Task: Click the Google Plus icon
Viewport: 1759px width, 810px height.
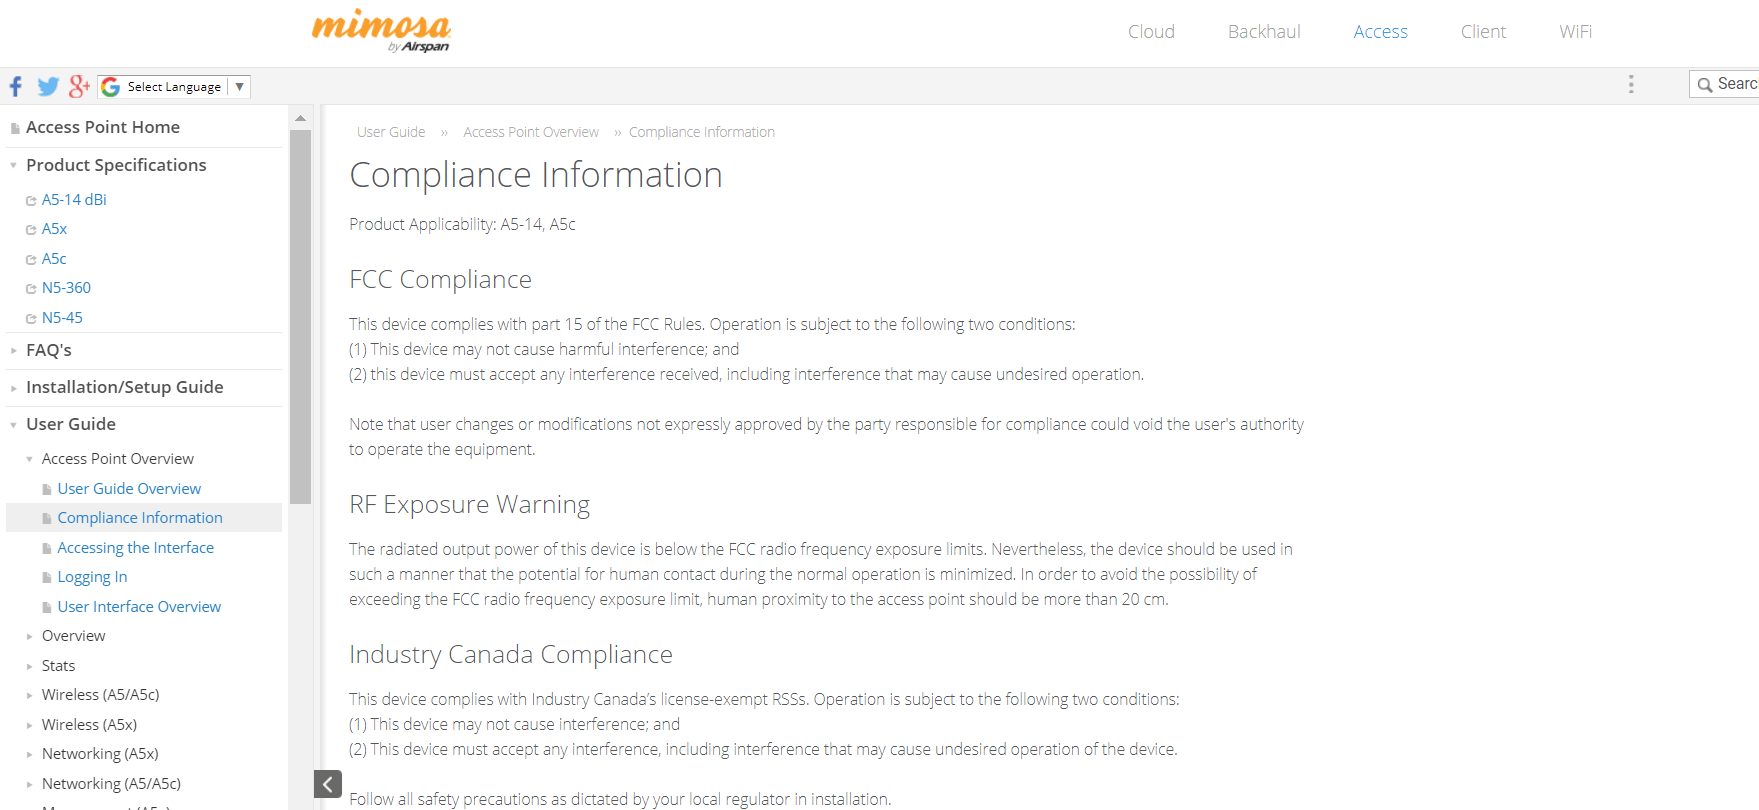Action: 79,87
